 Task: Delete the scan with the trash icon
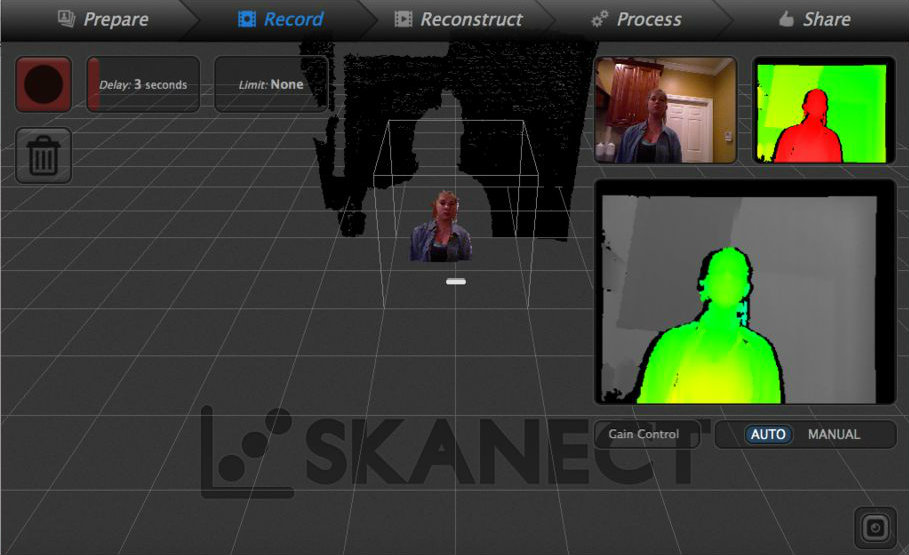(43, 155)
